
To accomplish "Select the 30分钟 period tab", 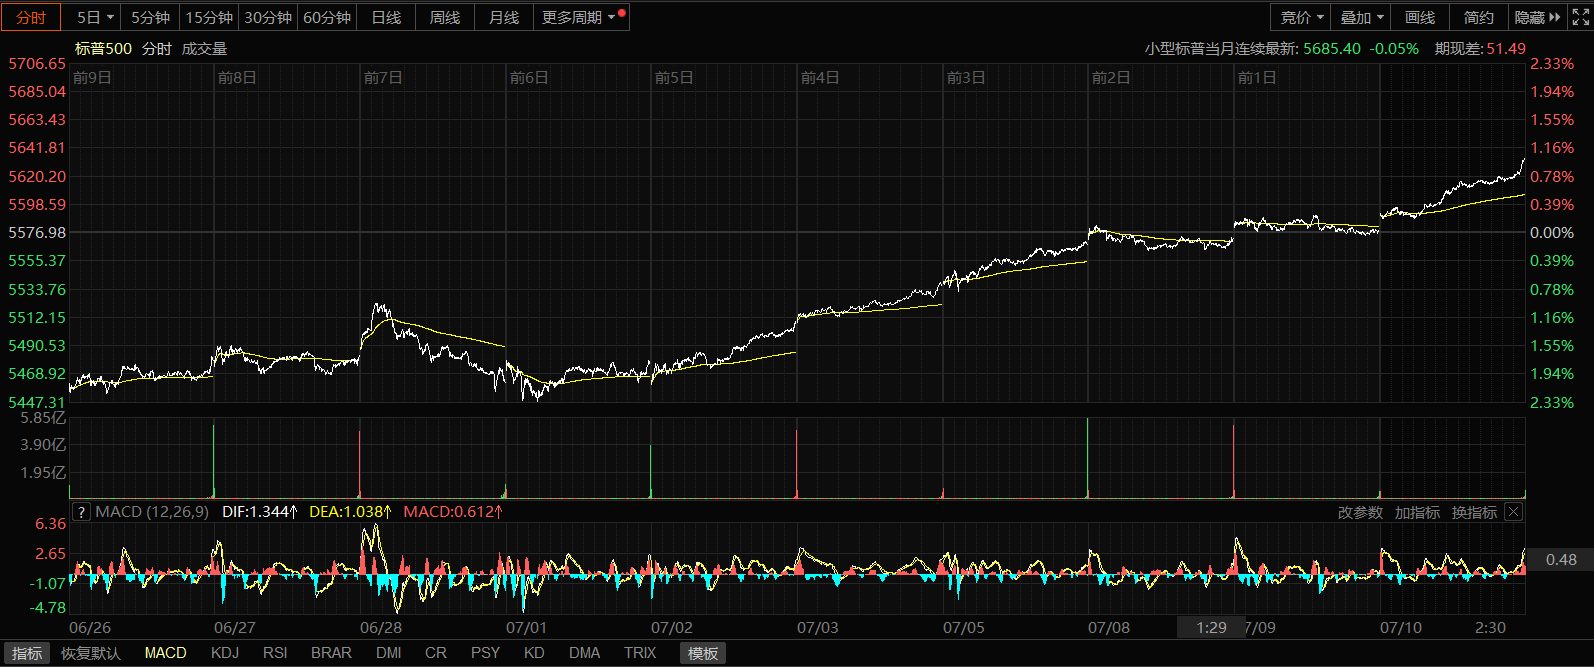I will point(268,17).
